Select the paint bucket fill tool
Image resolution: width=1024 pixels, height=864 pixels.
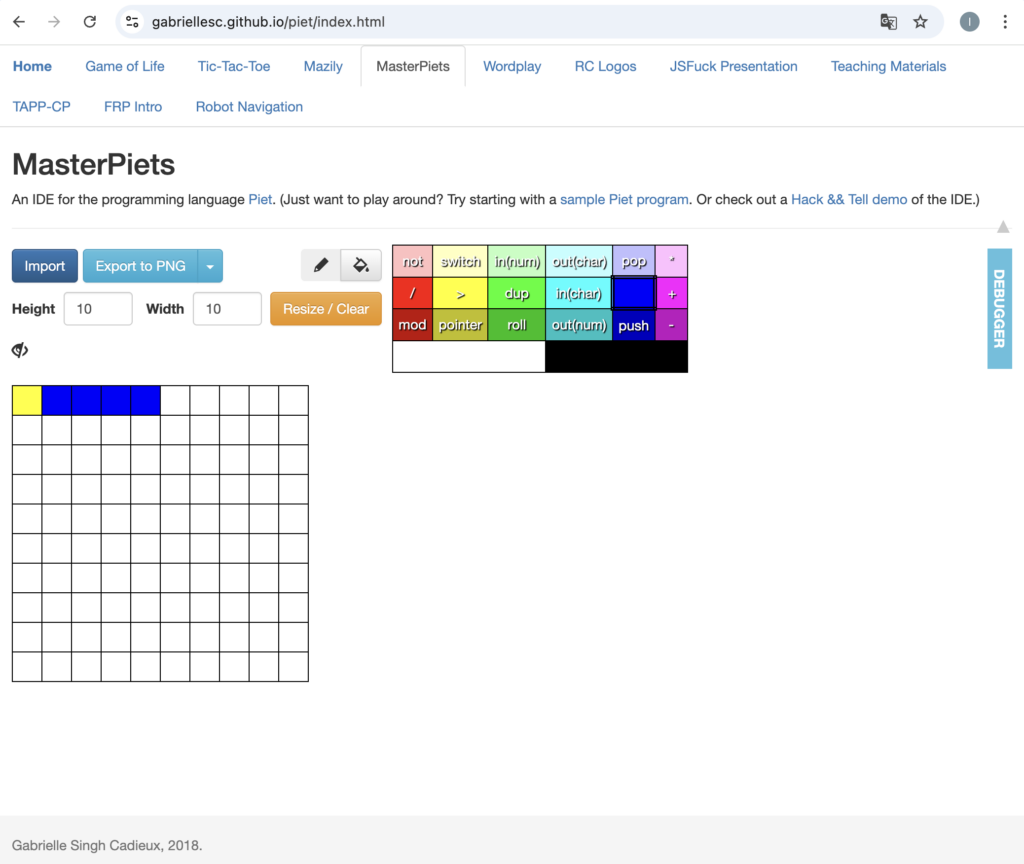[x=361, y=266]
